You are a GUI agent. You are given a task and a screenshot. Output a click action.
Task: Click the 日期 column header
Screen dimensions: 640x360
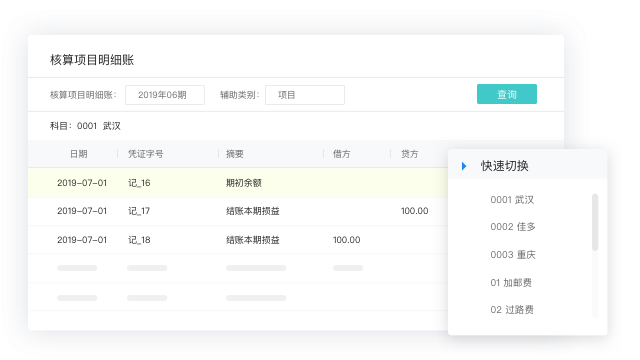[x=78, y=154]
